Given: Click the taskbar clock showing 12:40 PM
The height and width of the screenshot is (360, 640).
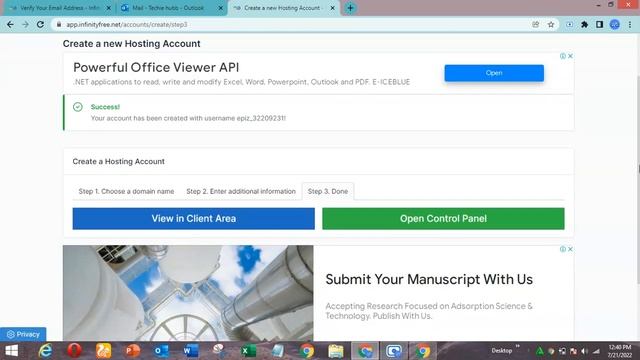Looking at the screenshot, I should click(x=620, y=351).
